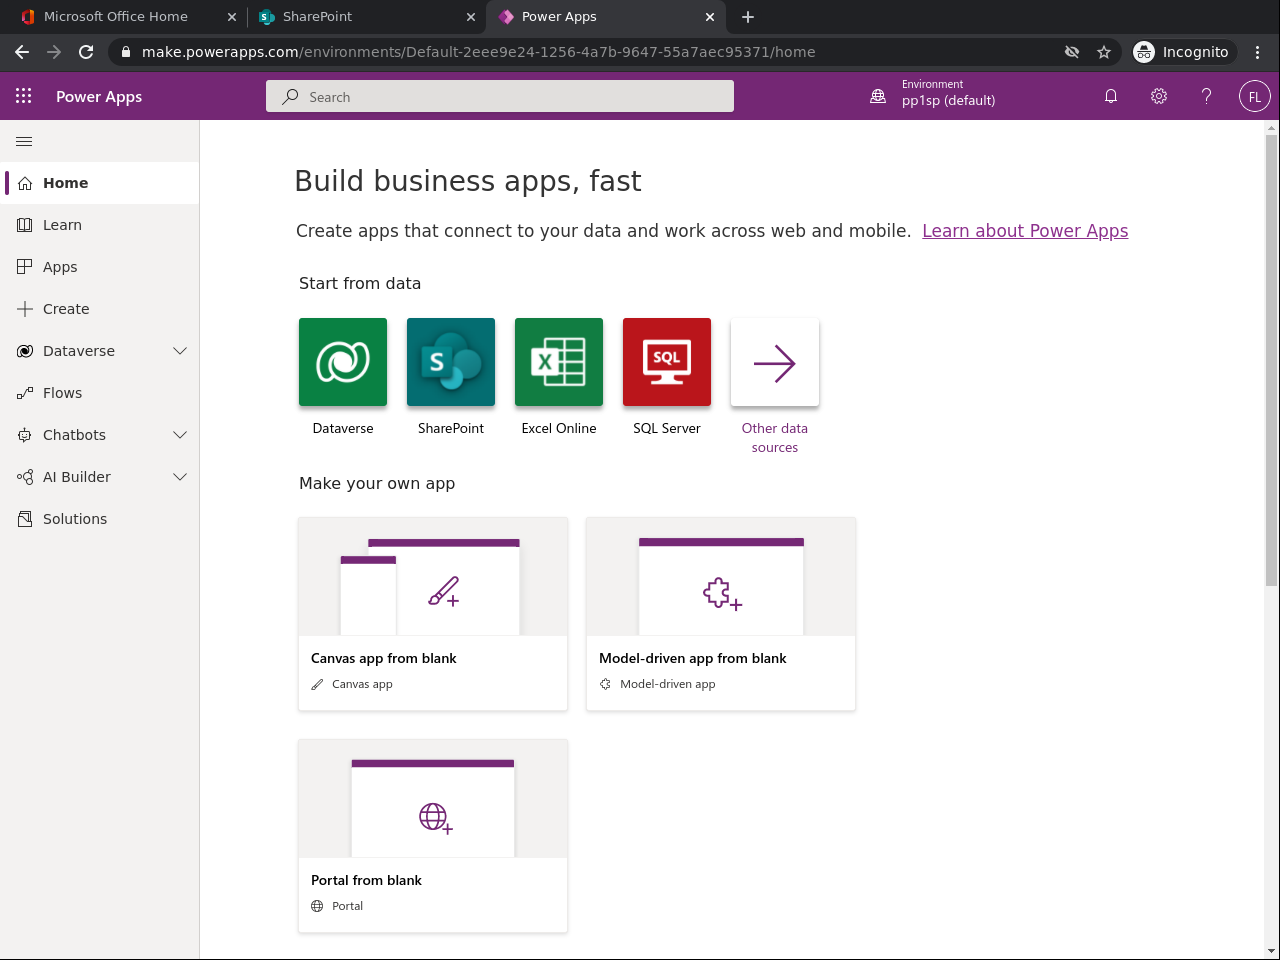Switch to the SharePoint browser tab
This screenshot has width=1280, height=960.
(x=360, y=17)
